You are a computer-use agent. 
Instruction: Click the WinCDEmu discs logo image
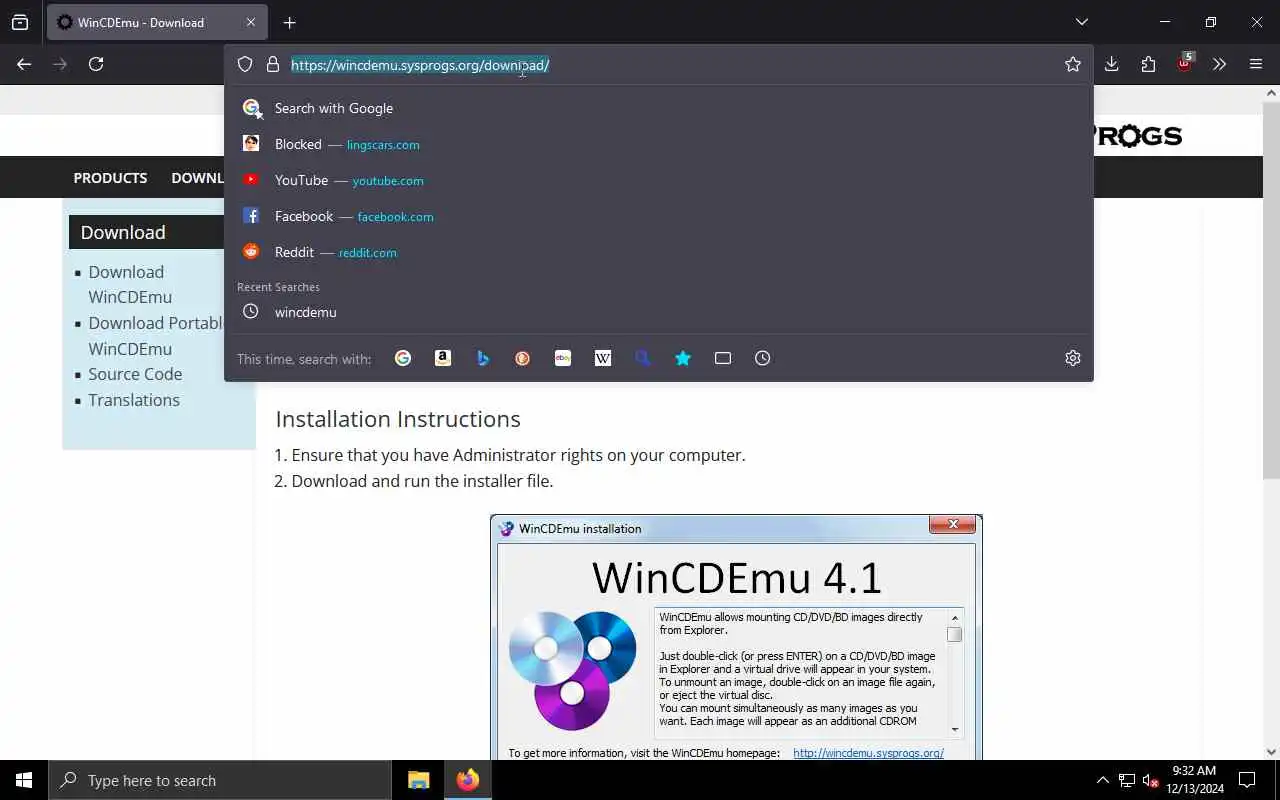(x=572, y=670)
